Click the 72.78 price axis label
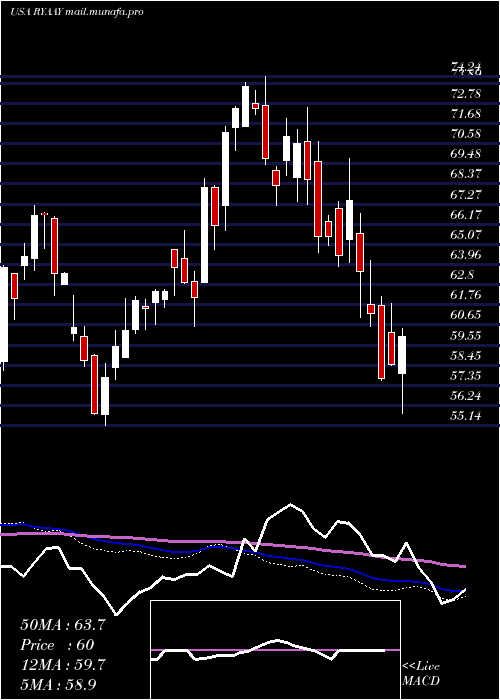Viewport: 500px width, 700px height. [x=467, y=94]
